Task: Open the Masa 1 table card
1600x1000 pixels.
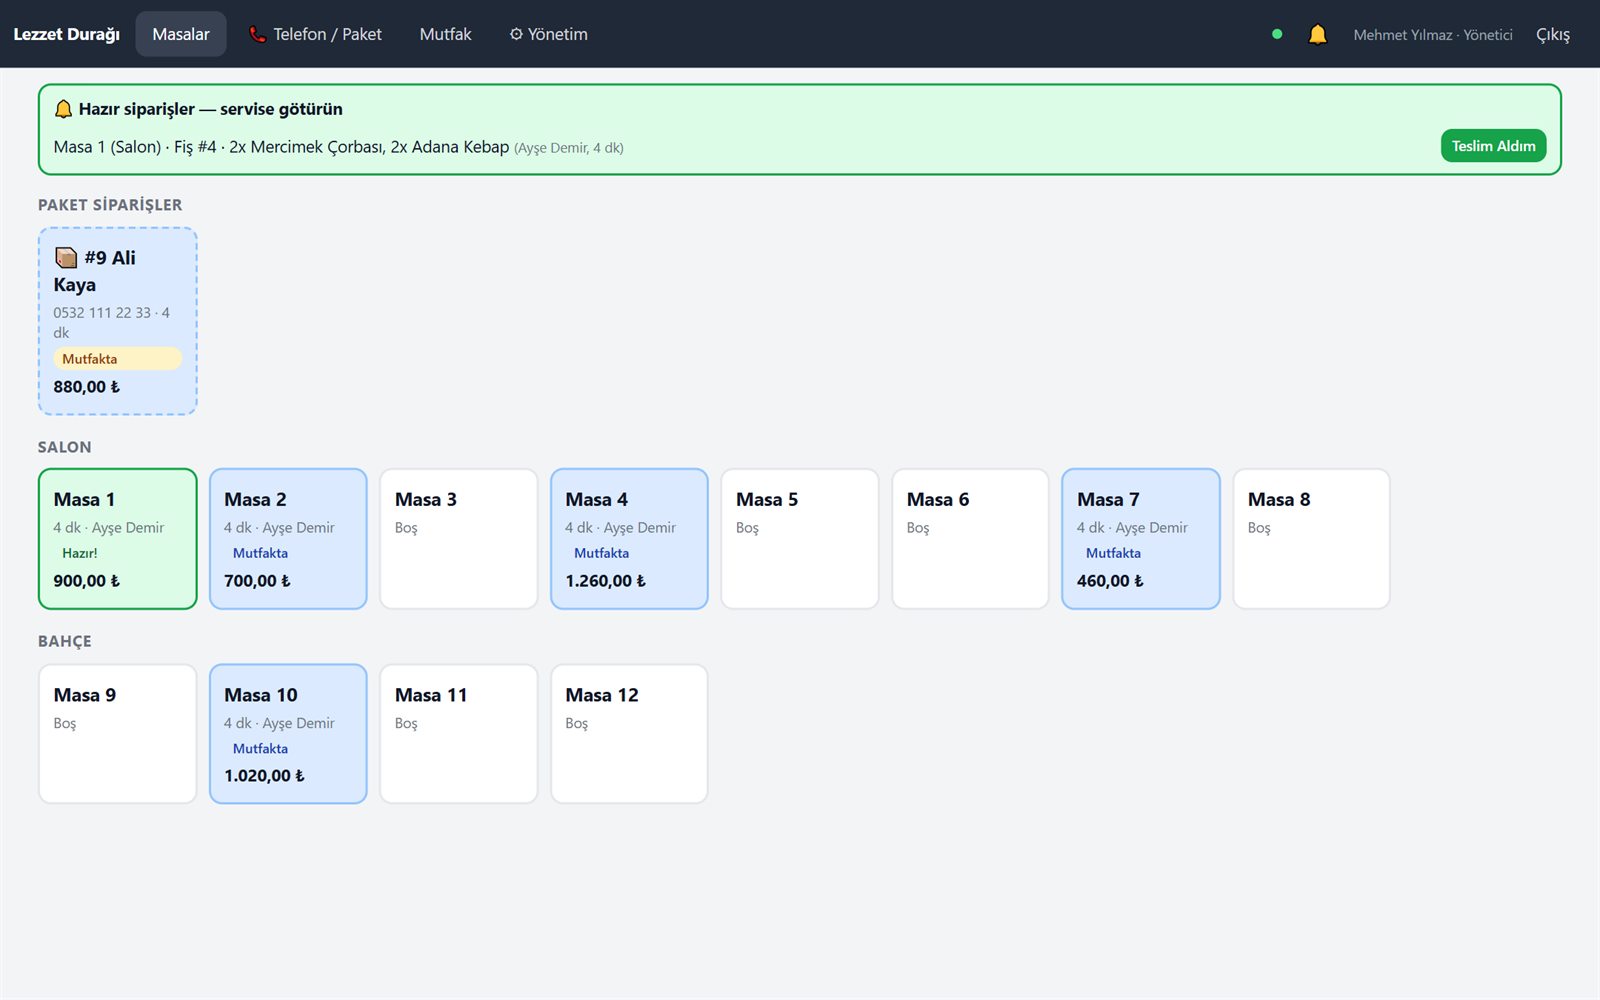Action: pyautogui.click(x=118, y=539)
